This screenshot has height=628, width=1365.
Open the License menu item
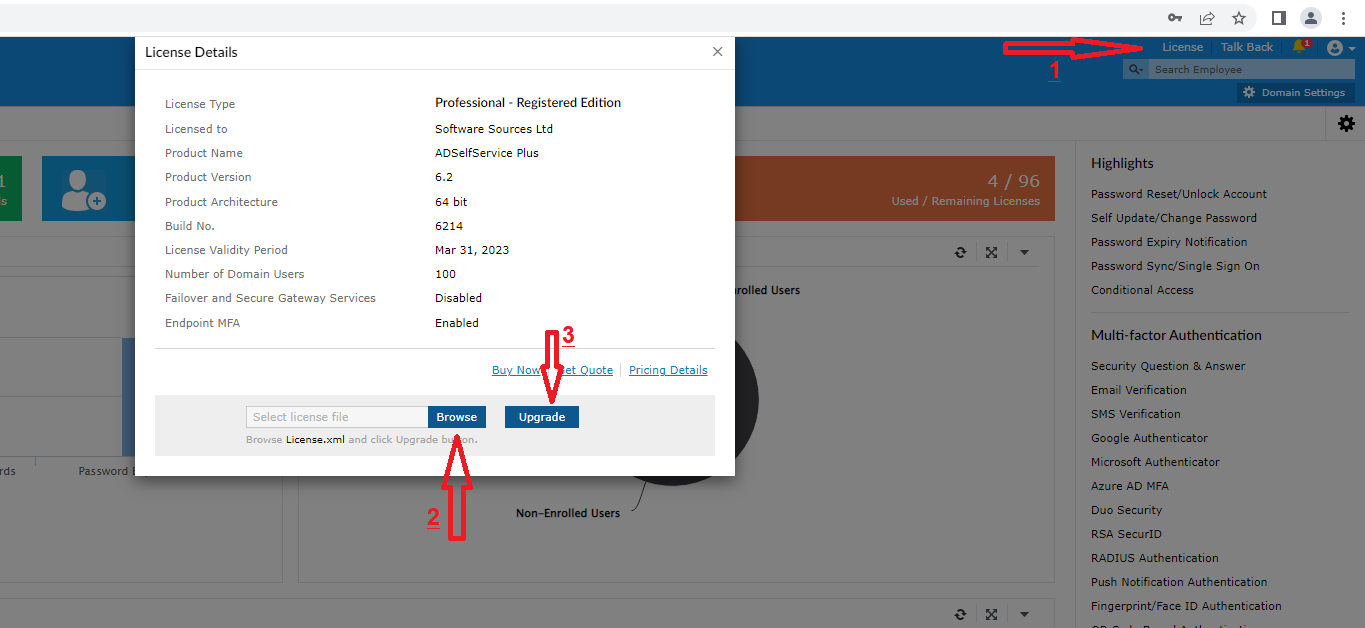(1182, 47)
